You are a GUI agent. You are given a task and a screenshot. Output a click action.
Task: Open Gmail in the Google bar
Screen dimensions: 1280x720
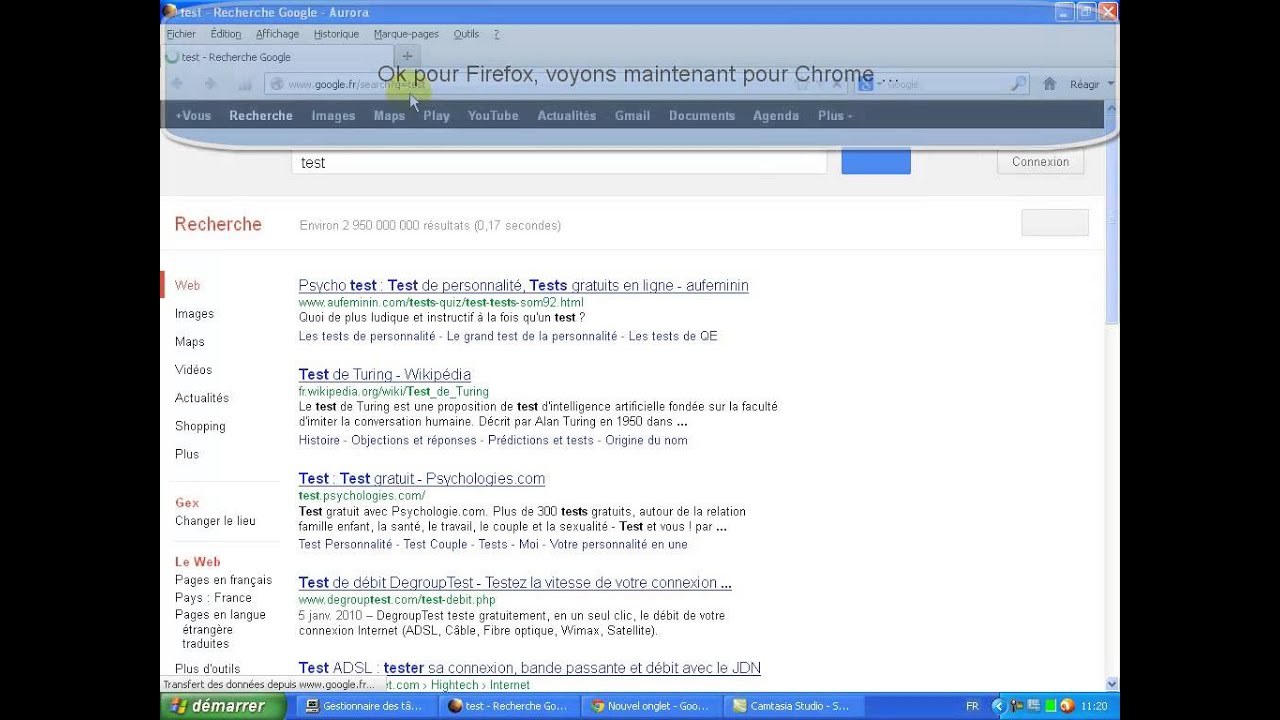pos(632,116)
